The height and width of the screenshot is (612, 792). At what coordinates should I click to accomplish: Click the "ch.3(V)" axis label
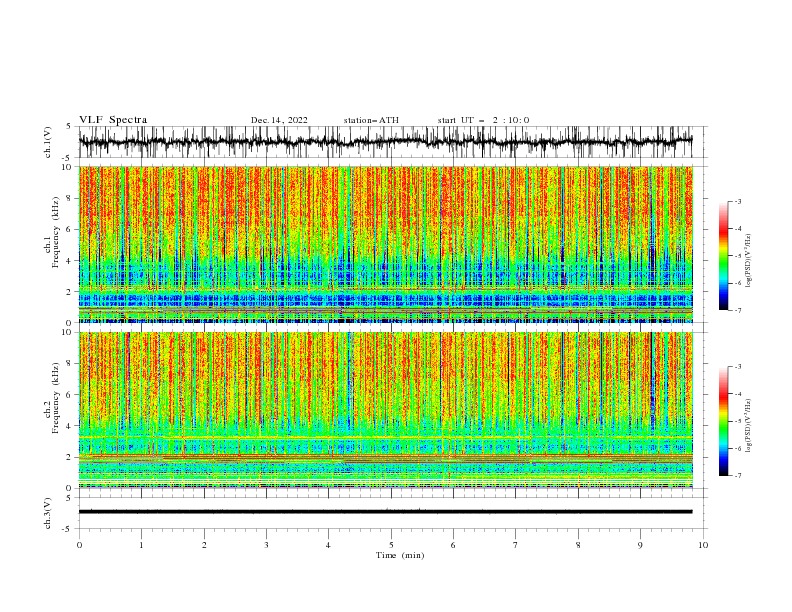pyautogui.click(x=47, y=513)
